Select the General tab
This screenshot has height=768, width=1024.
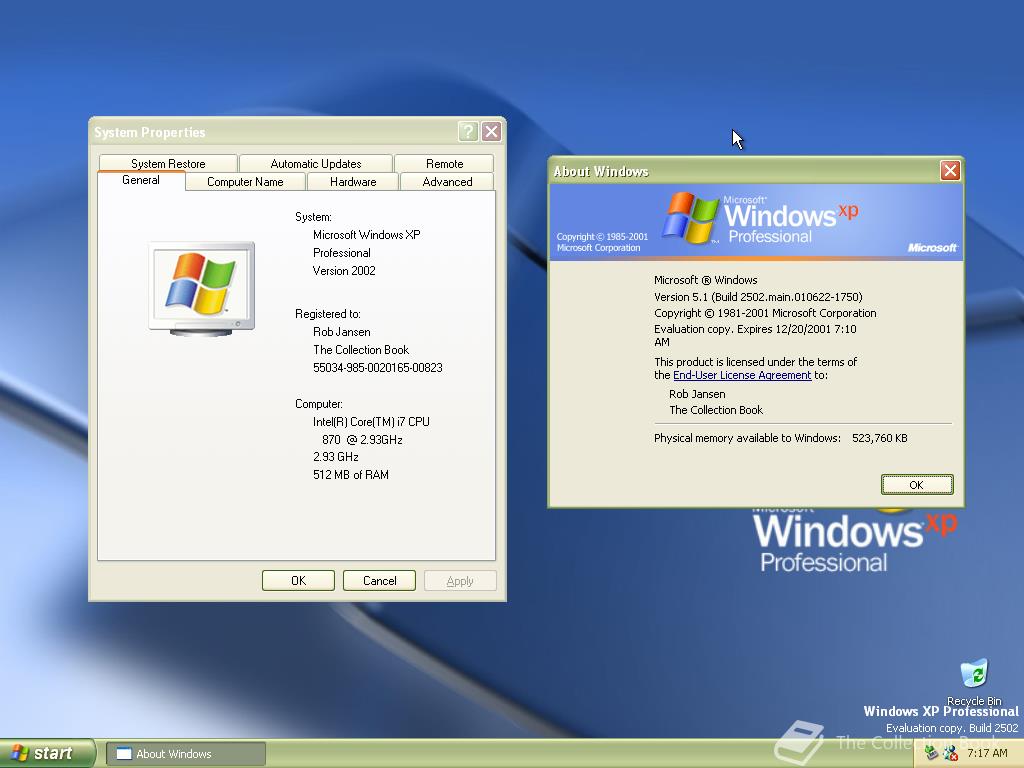[140, 180]
